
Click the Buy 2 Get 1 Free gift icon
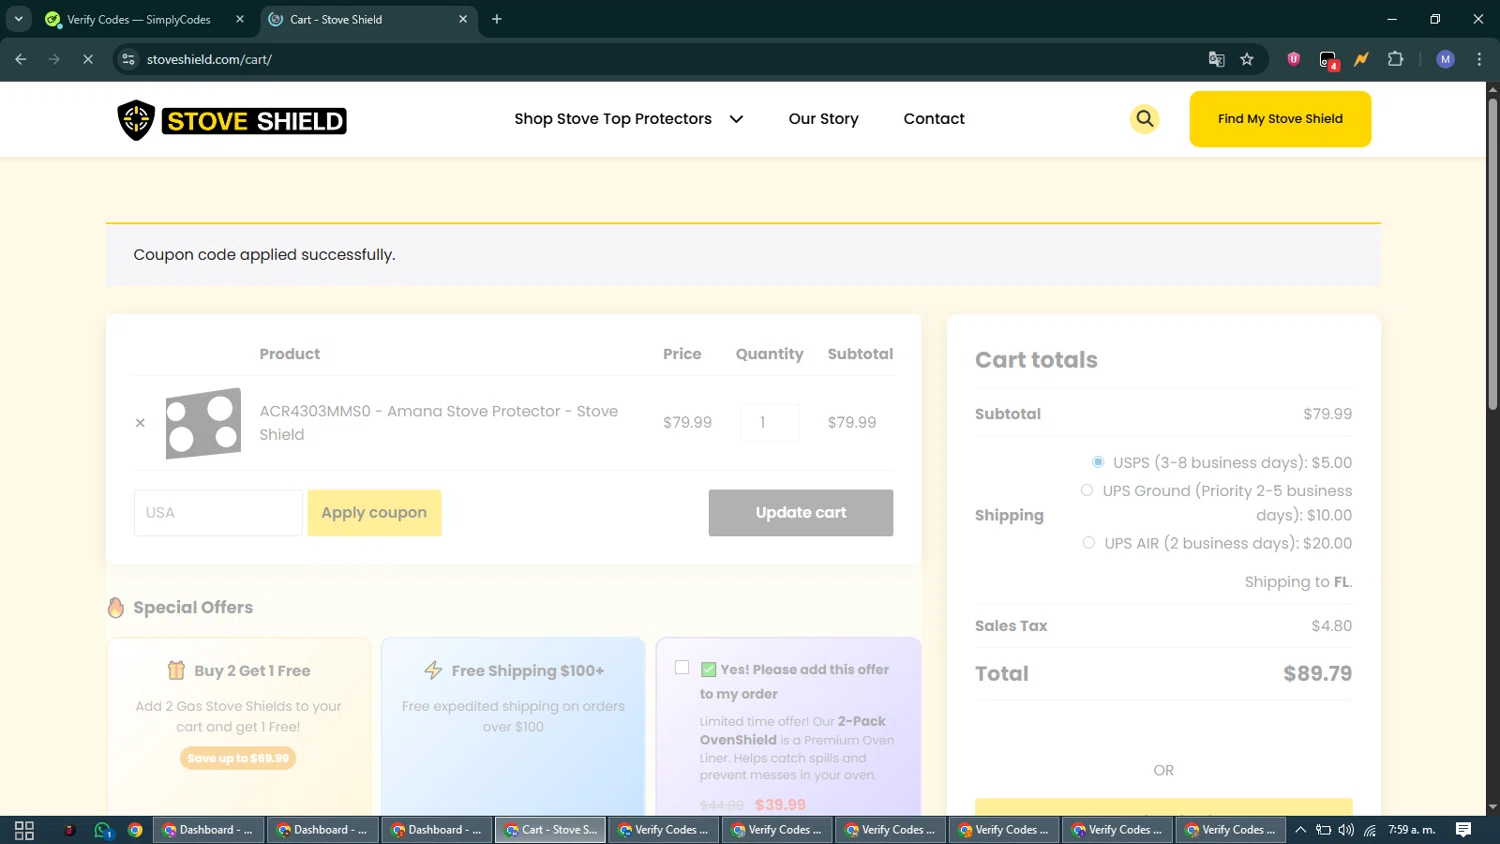click(176, 670)
